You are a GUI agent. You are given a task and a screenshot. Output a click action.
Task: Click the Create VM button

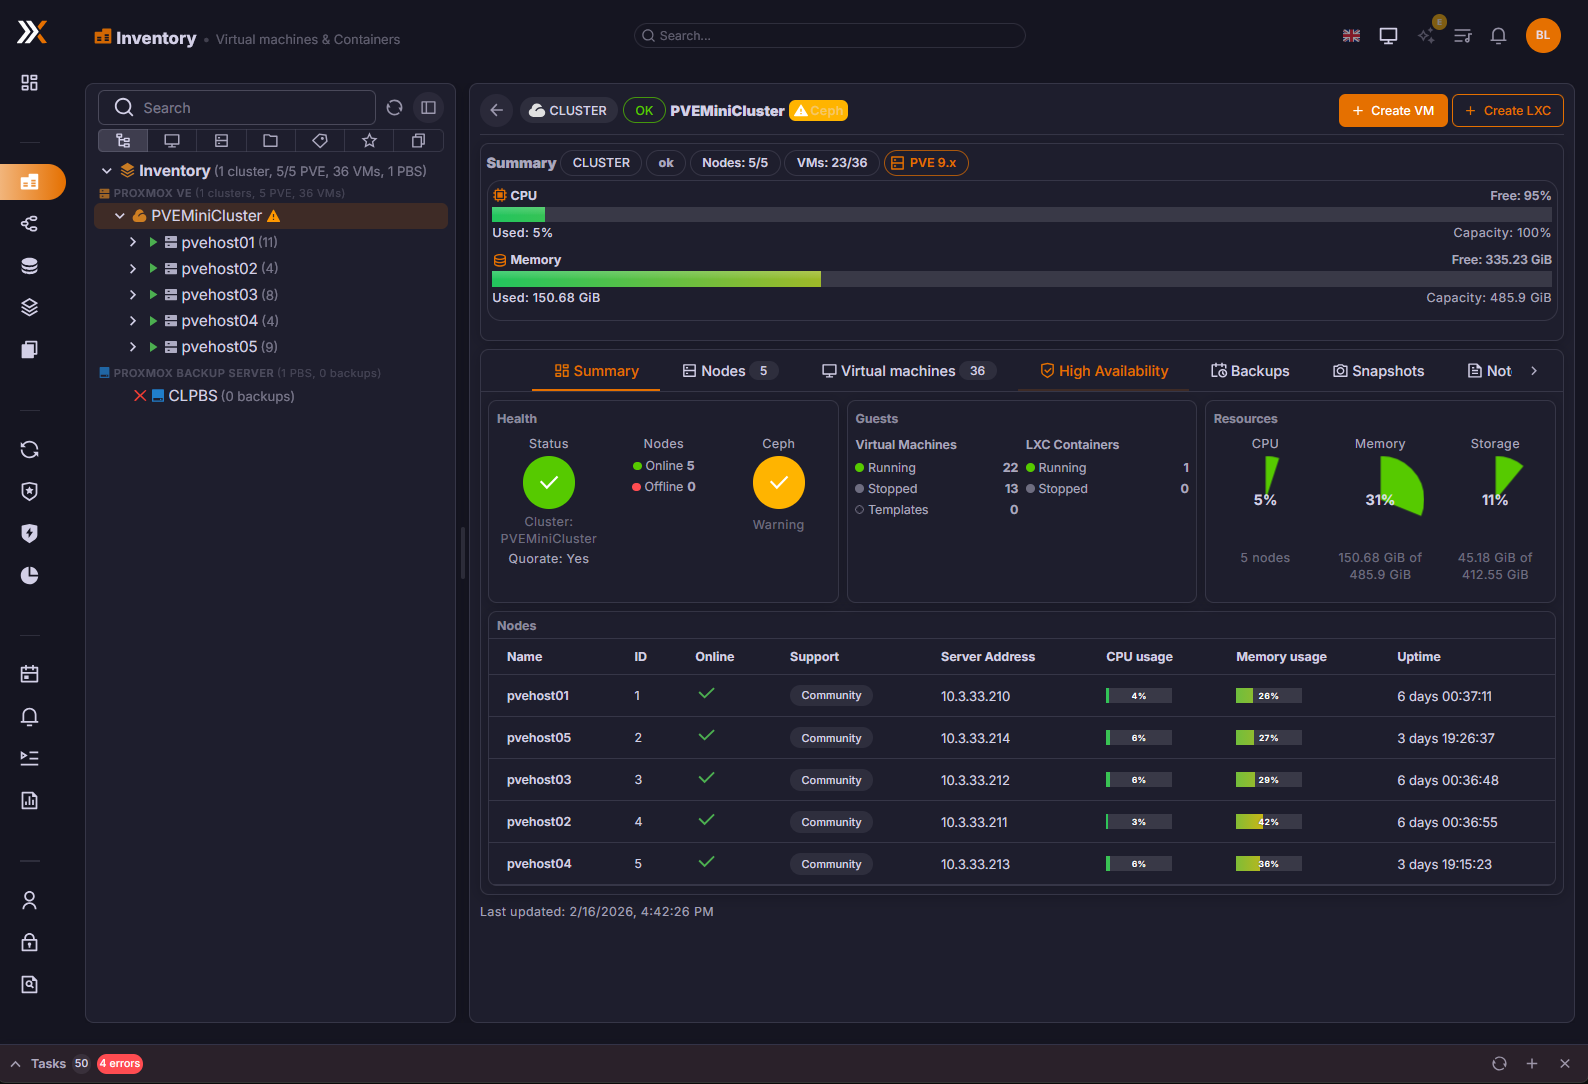1393,111
